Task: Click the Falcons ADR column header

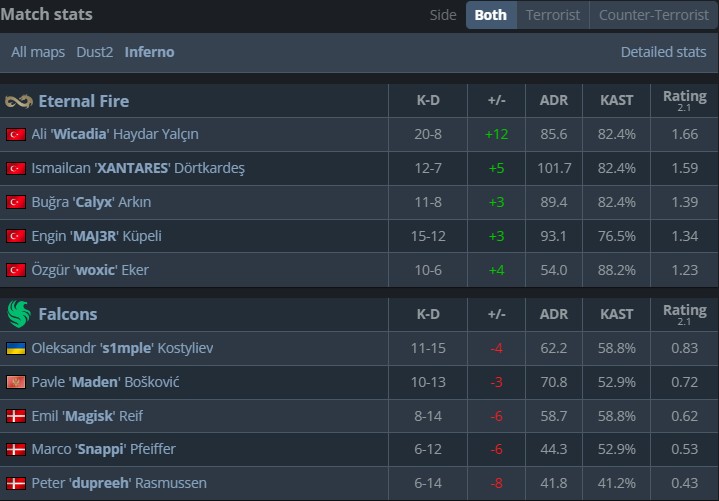Action: (x=553, y=314)
